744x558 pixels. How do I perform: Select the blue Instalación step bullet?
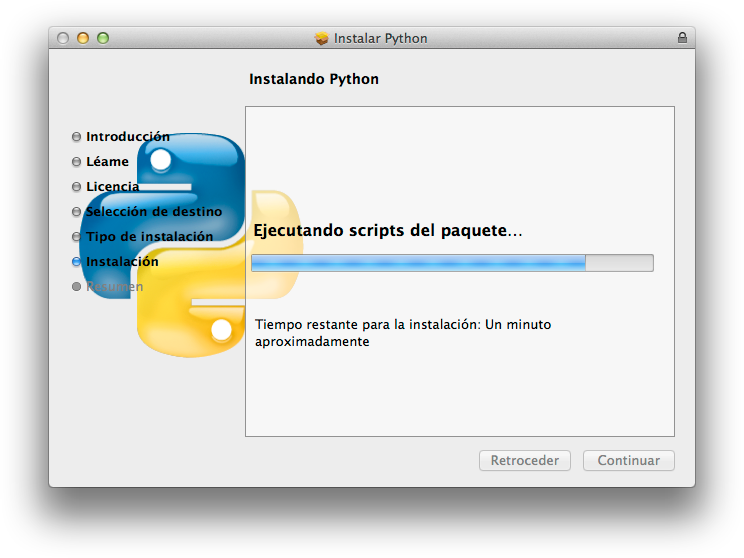(76, 261)
